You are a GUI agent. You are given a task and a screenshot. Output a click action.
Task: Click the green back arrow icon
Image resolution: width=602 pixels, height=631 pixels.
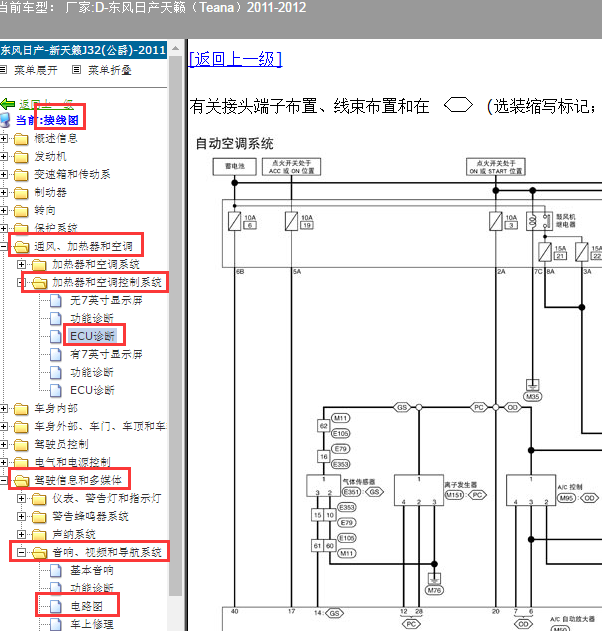8,104
